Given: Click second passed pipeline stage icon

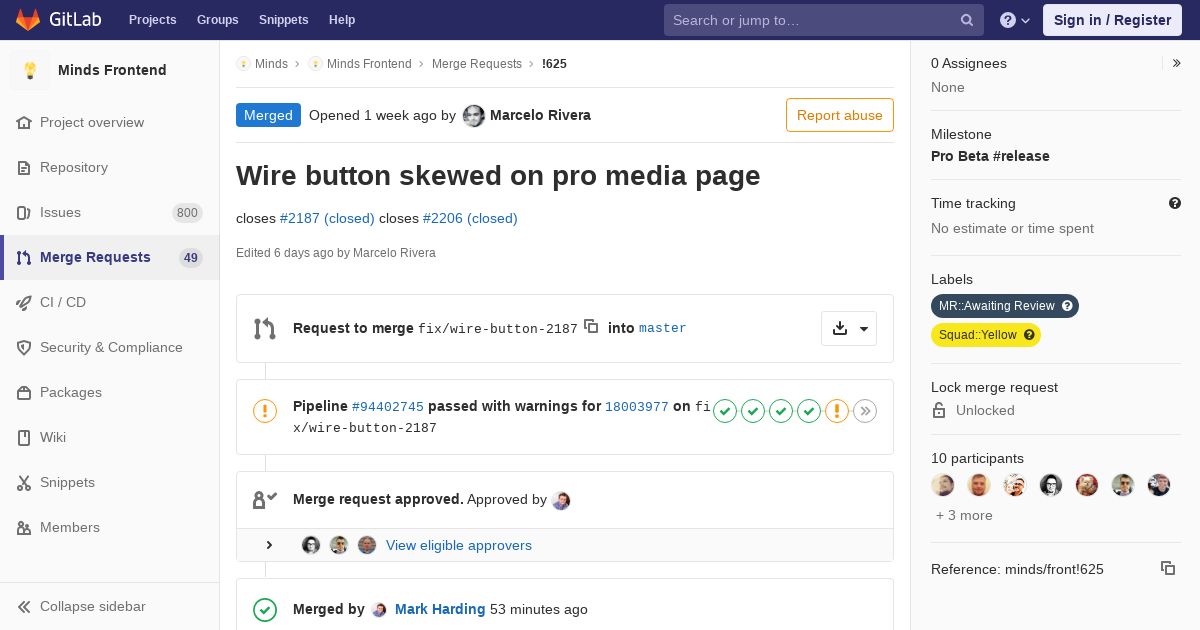Looking at the screenshot, I should [753, 411].
